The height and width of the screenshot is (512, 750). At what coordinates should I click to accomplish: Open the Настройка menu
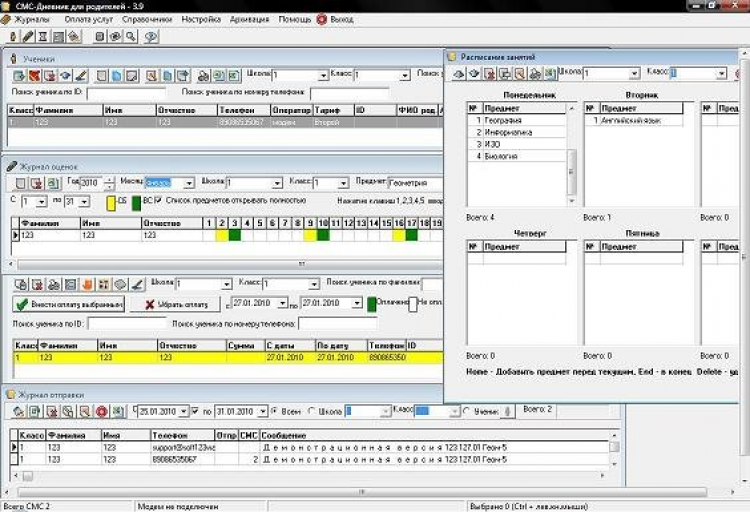tap(201, 20)
